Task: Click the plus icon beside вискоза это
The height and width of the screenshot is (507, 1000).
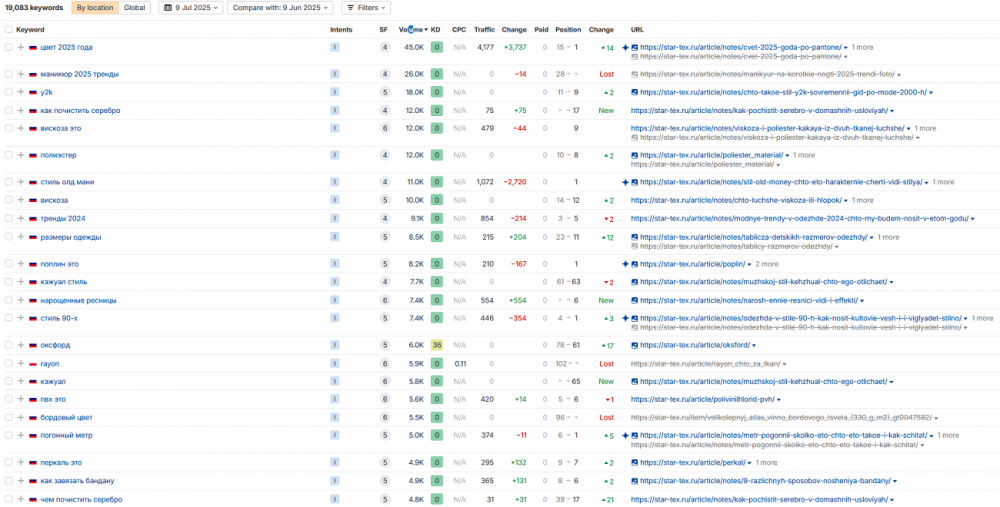Action: click(20, 128)
